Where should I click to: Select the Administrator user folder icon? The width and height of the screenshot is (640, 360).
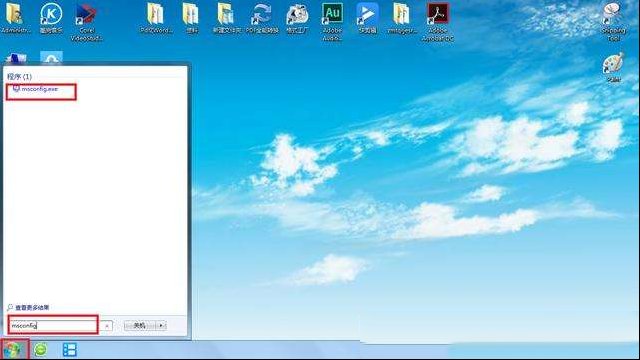point(16,18)
